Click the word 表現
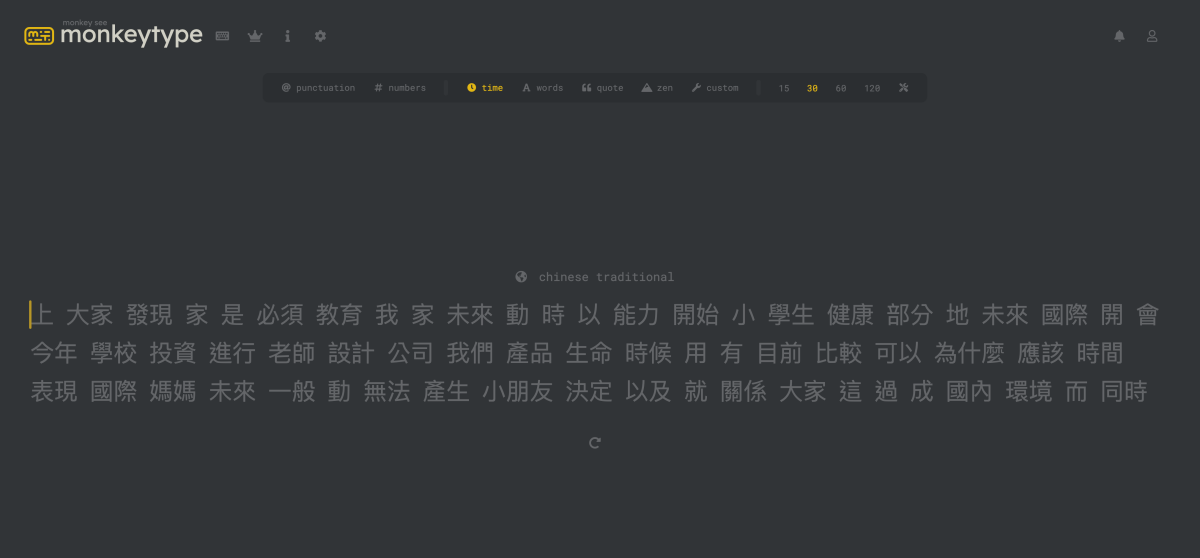This screenshot has height=558, width=1200. [54, 391]
